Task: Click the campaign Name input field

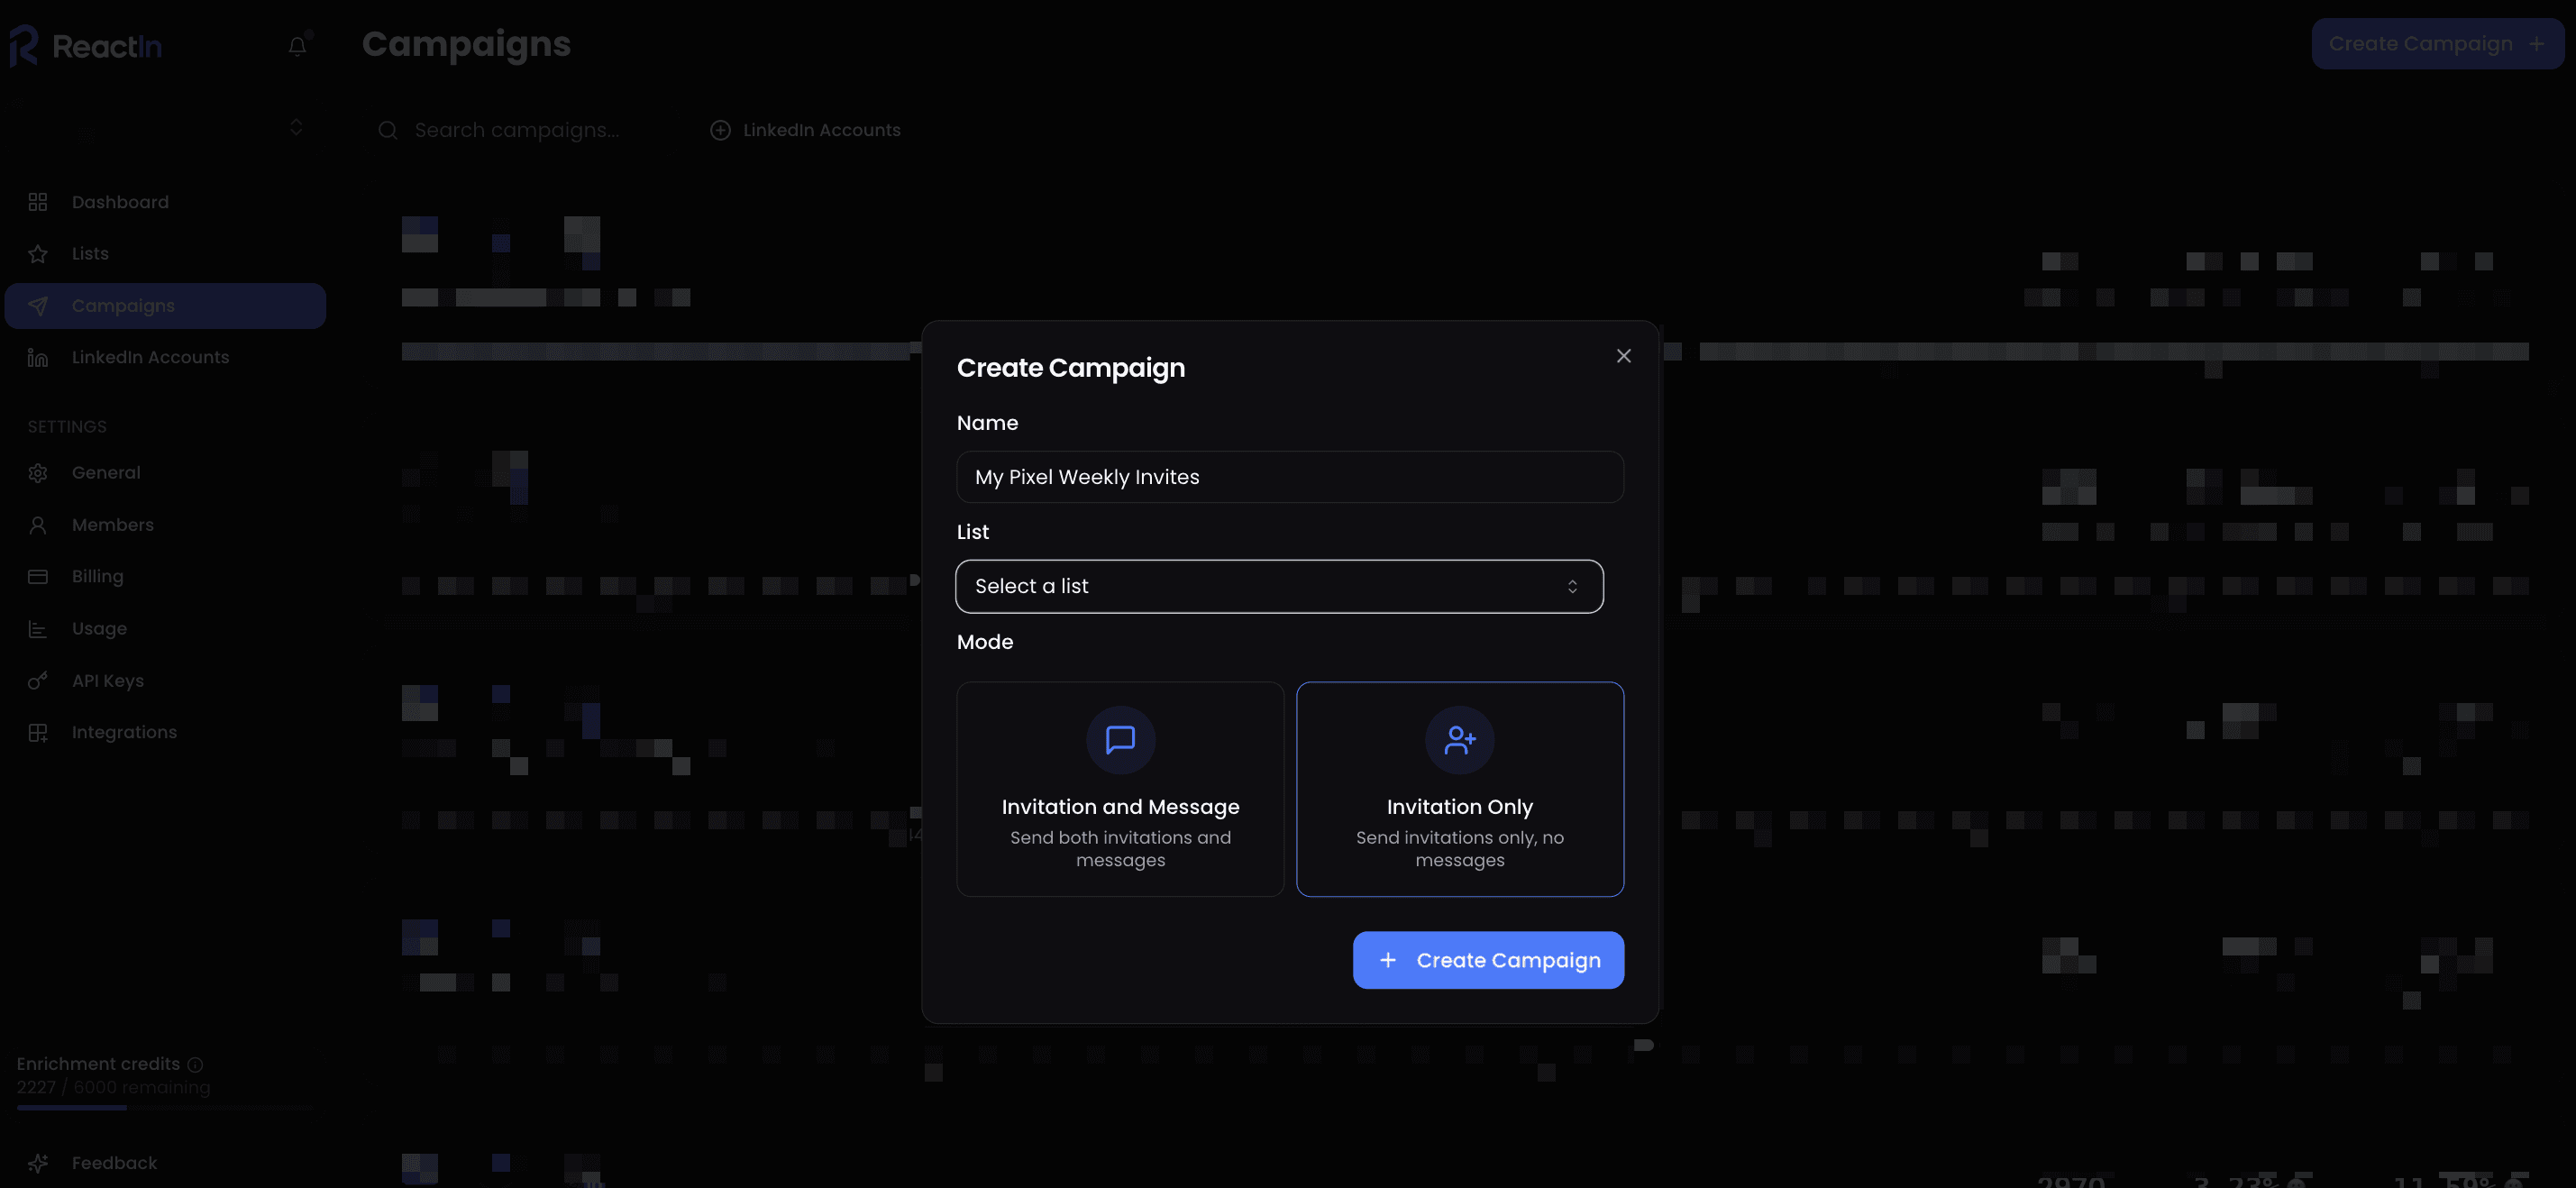Action: [1289, 477]
